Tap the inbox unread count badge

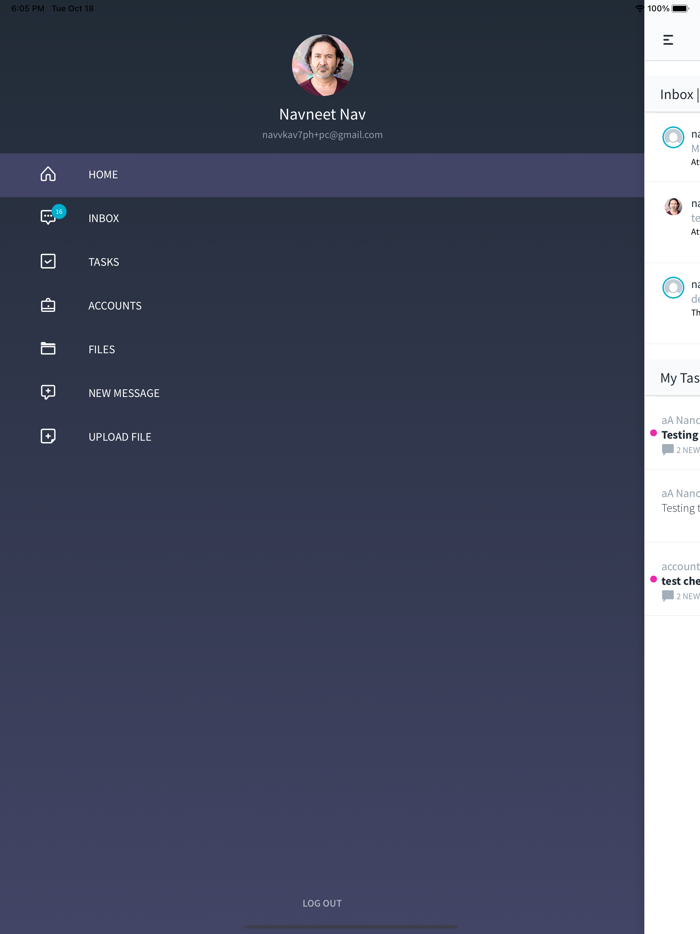(59, 211)
